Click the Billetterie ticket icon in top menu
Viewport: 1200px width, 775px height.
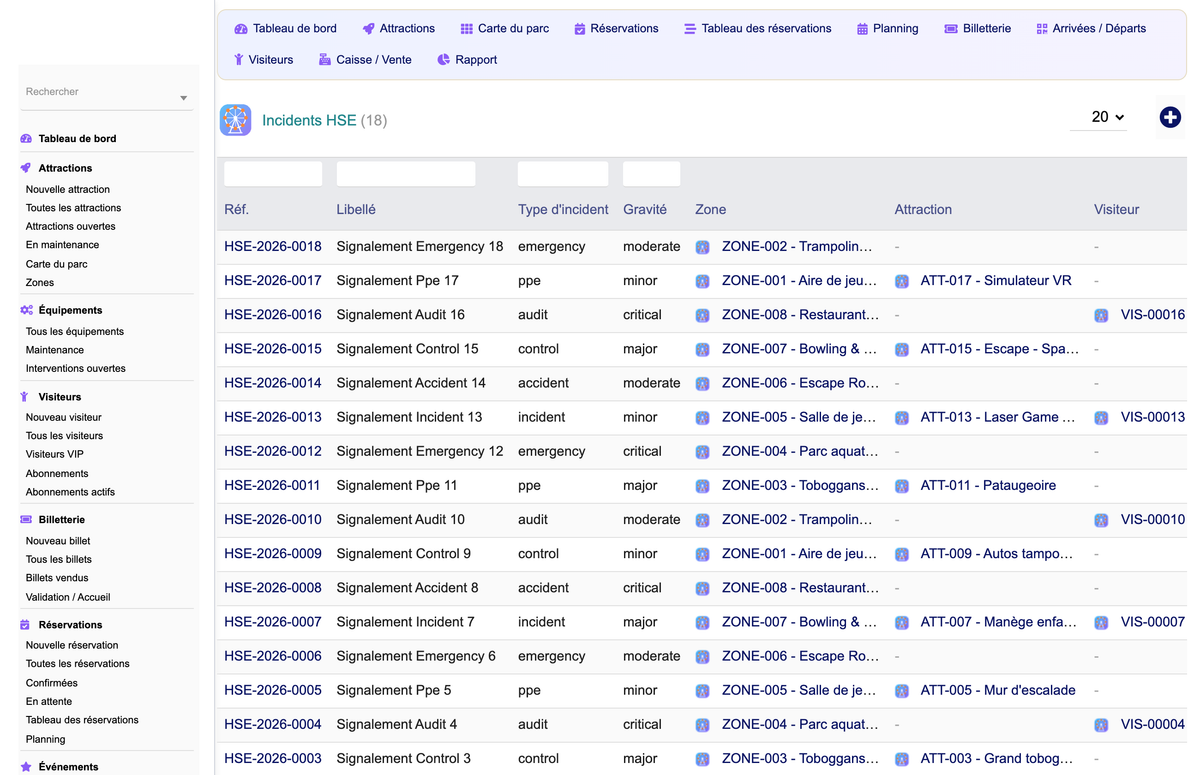coord(951,29)
